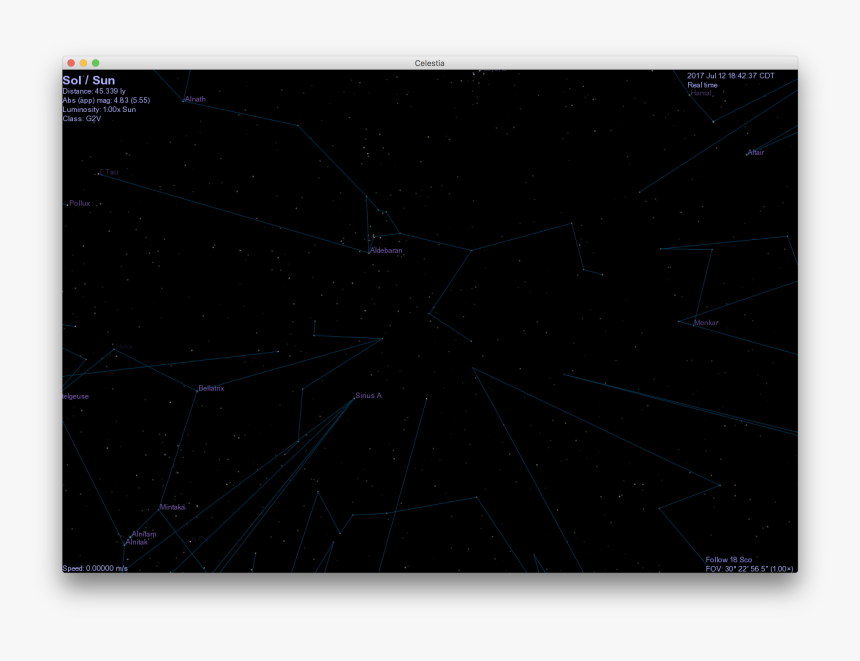Screen dimensions: 860x661
Task: Pick the Mintaka star label
Action: [172, 507]
